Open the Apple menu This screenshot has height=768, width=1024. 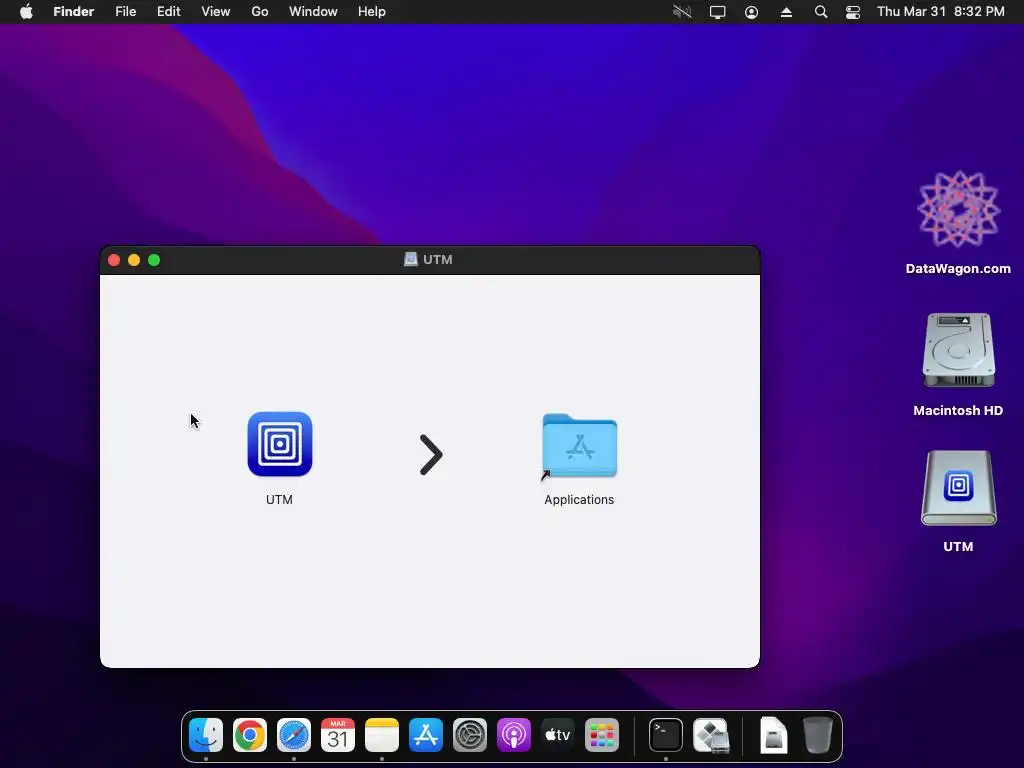coord(26,12)
